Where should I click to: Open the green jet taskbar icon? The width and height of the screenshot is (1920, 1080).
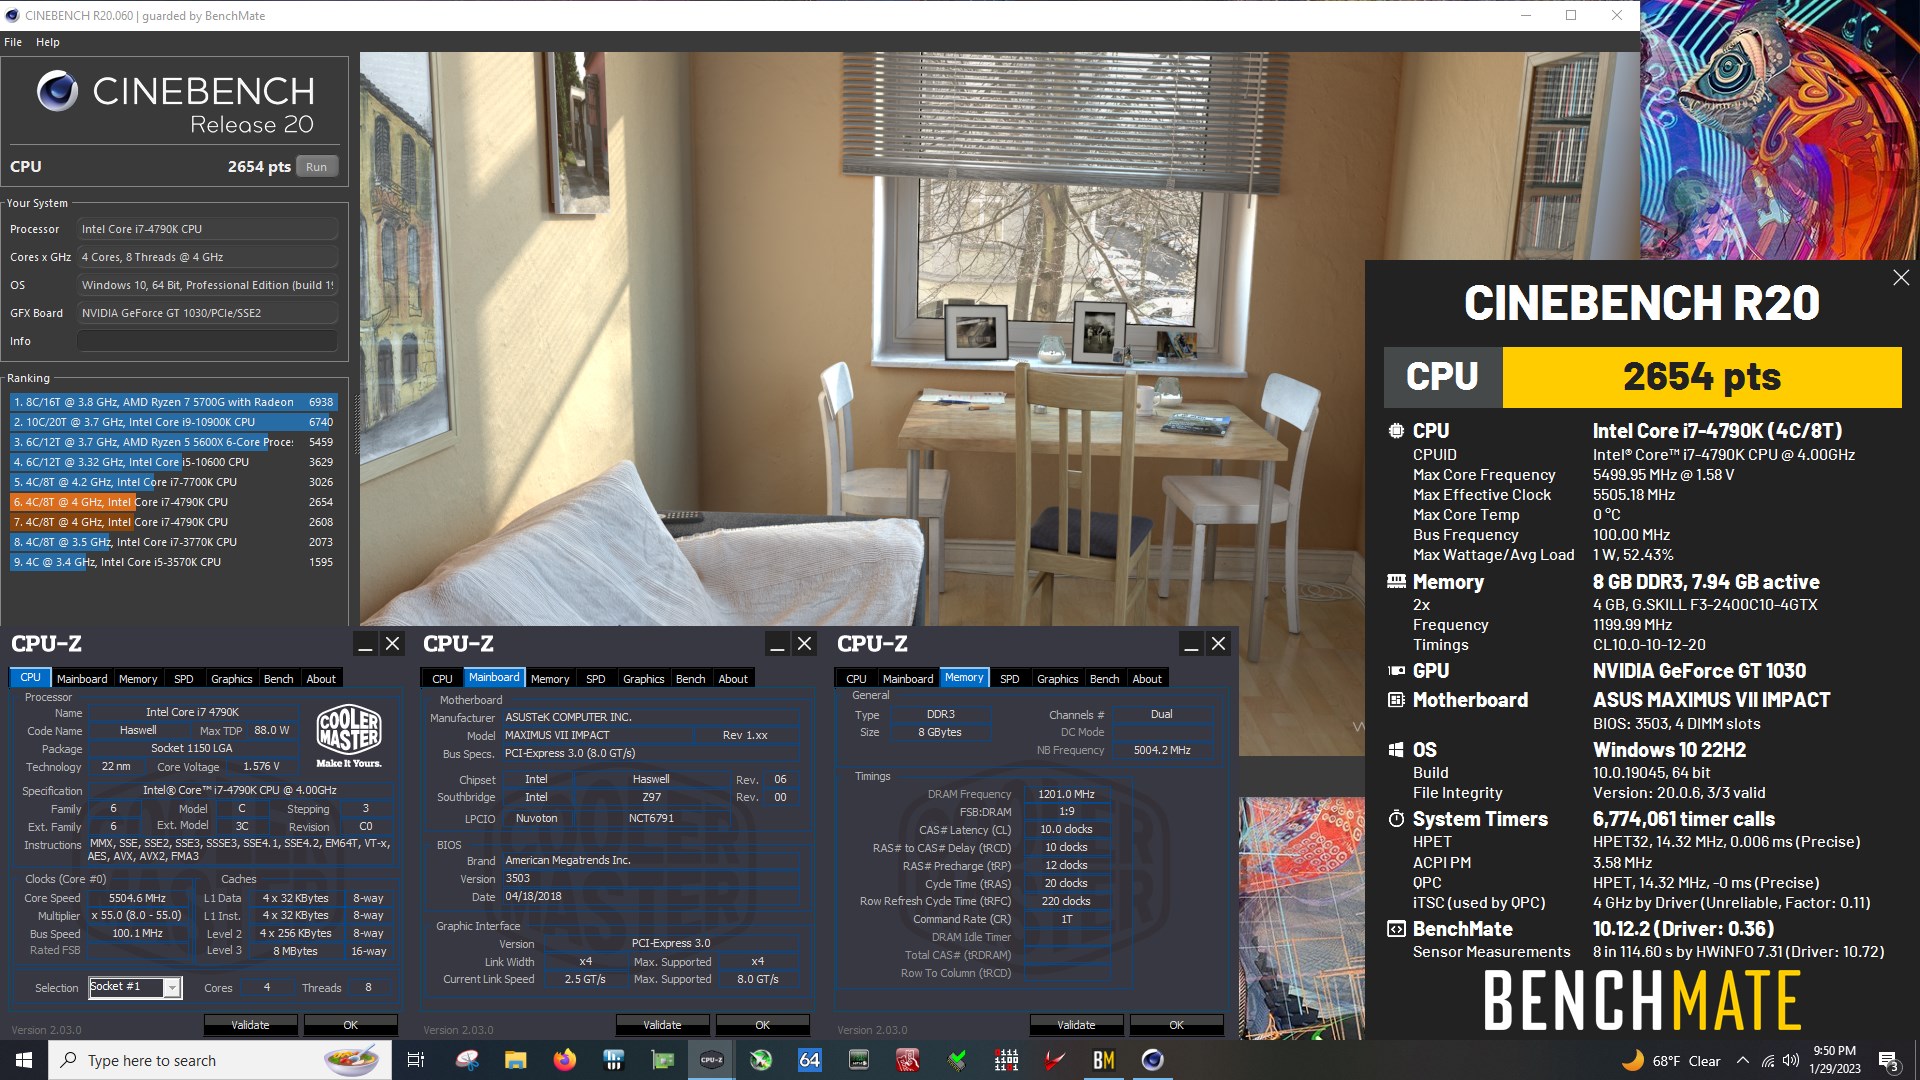pos(761,1060)
